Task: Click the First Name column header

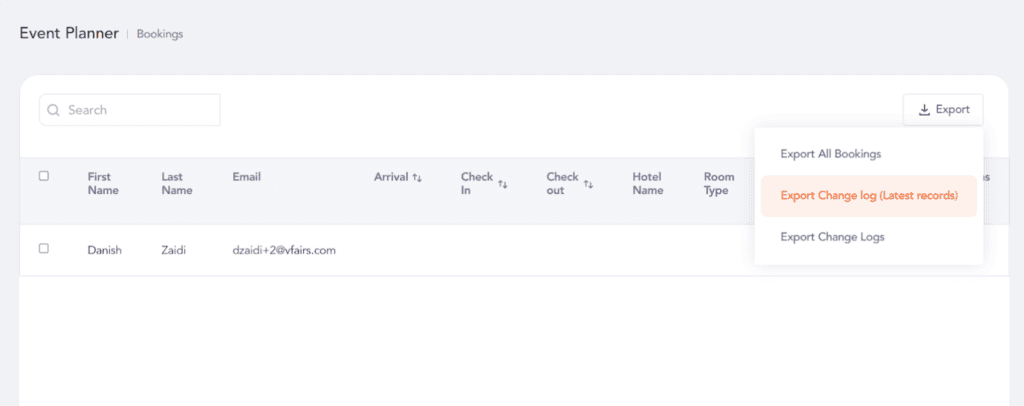Action: [x=103, y=183]
